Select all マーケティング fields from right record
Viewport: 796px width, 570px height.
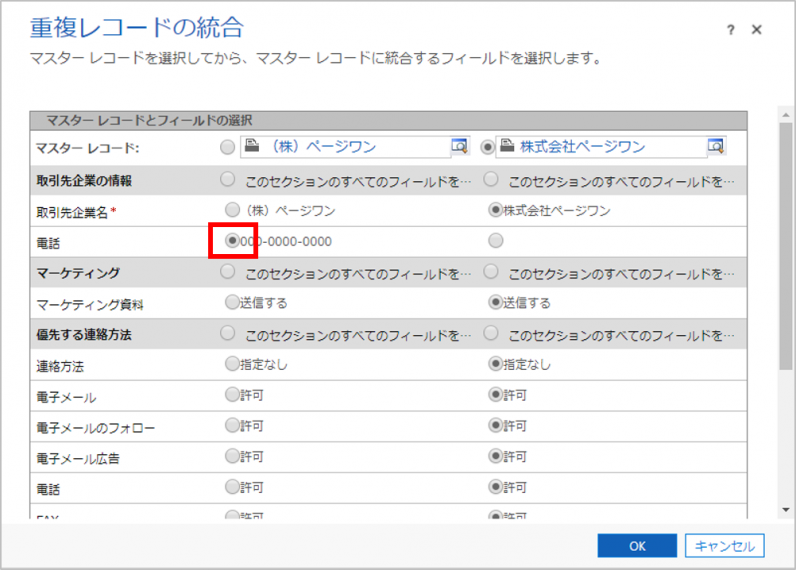pyautogui.click(x=492, y=272)
